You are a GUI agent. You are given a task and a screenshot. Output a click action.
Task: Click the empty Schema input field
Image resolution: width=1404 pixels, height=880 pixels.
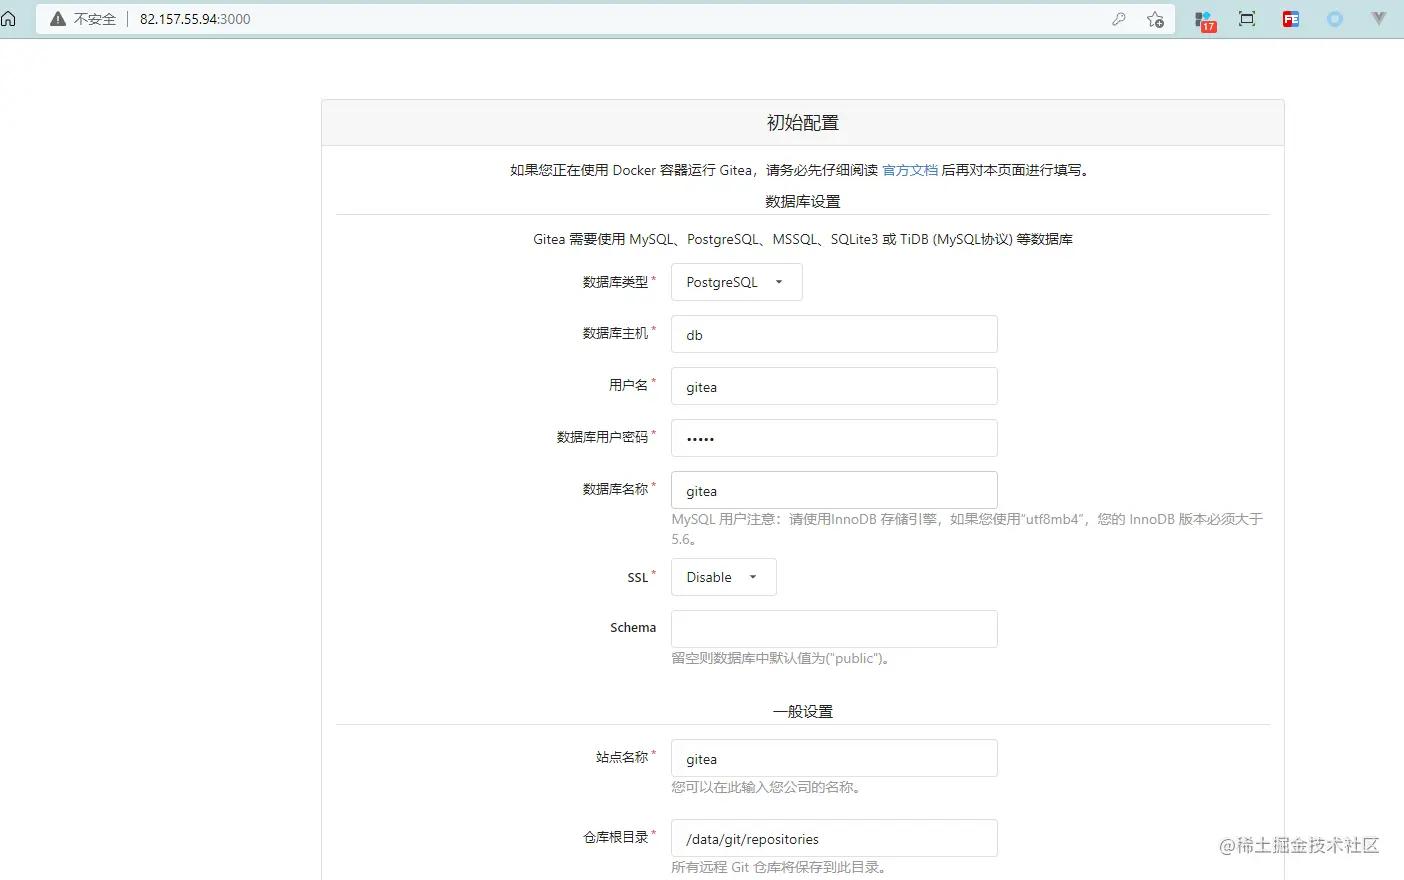[834, 629]
